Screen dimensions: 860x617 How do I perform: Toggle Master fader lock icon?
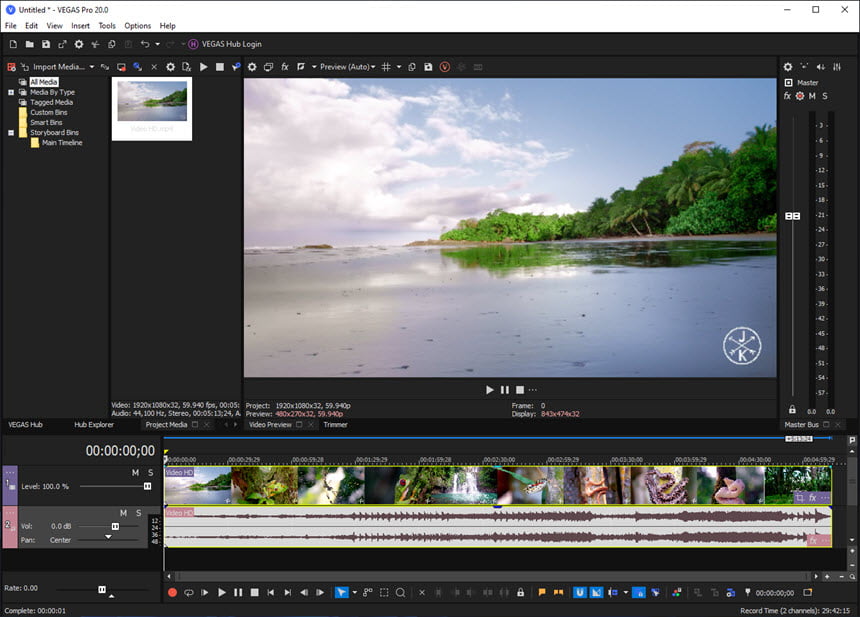[792, 410]
